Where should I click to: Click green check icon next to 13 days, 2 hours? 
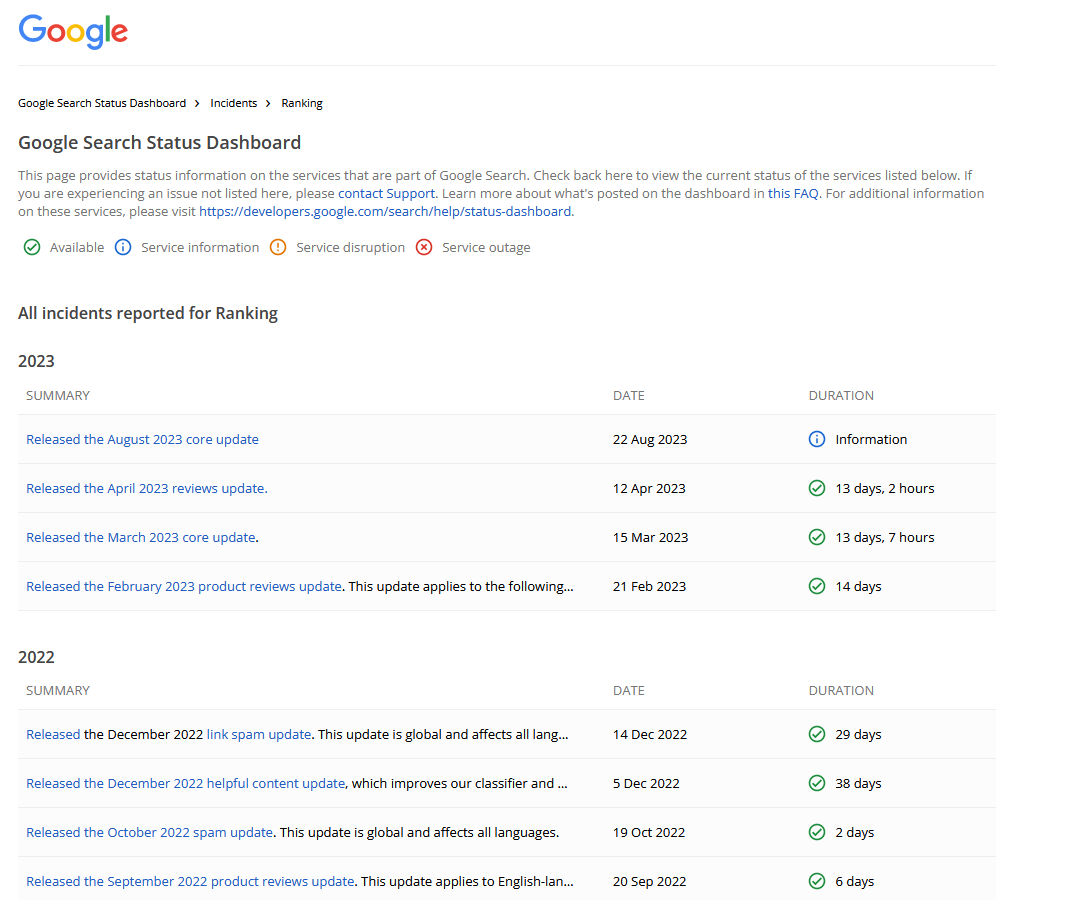(817, 488)
